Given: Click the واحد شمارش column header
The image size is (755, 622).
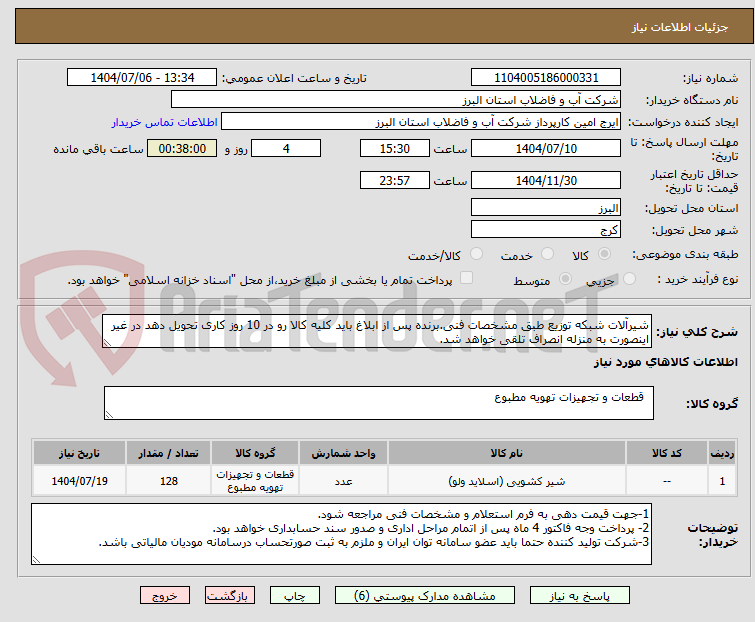Looking at the screenshot, I should click(x=343, y=453).
